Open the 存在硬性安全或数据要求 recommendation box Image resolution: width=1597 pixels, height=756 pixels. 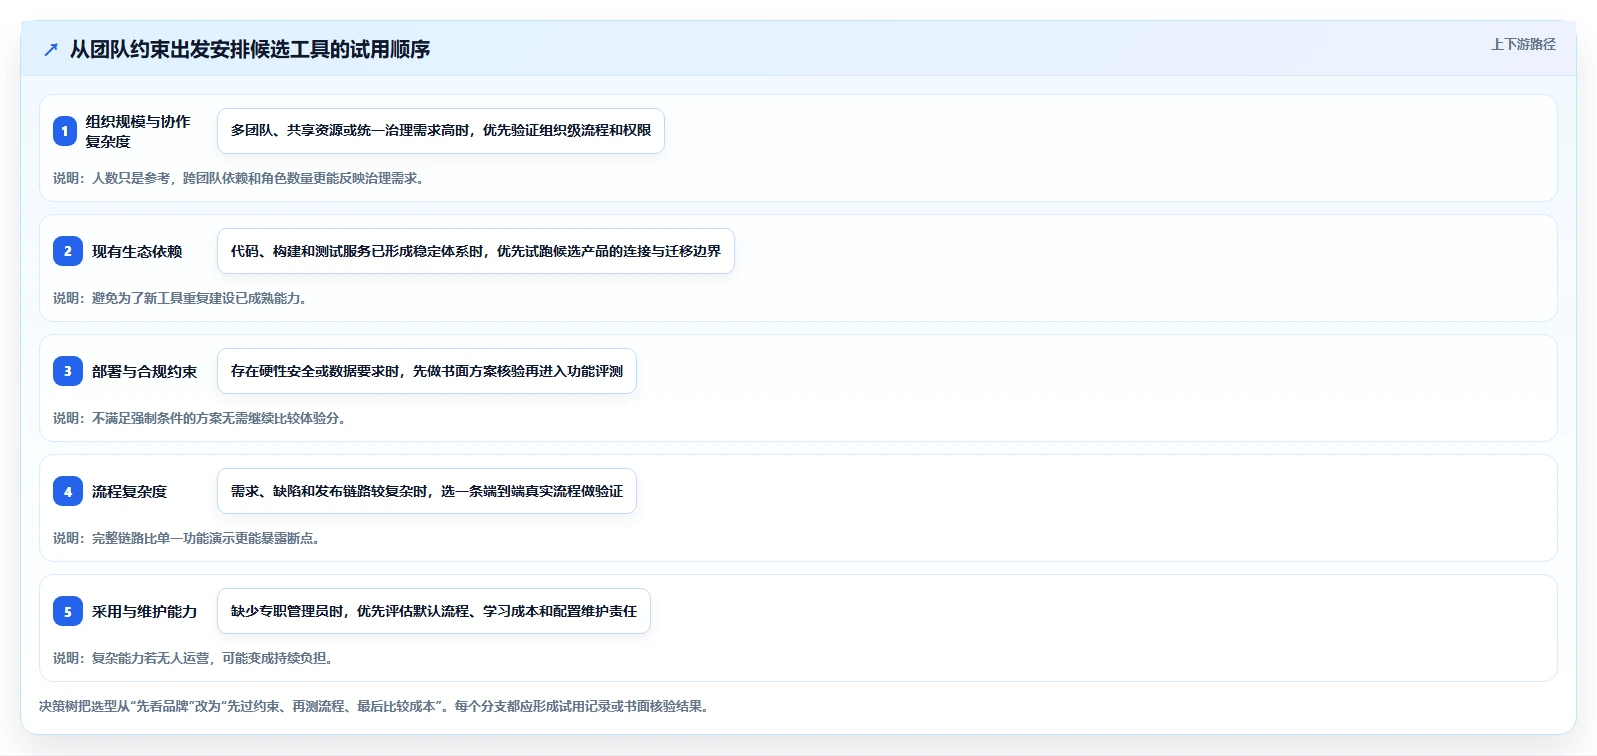click(x=427, y=371)
